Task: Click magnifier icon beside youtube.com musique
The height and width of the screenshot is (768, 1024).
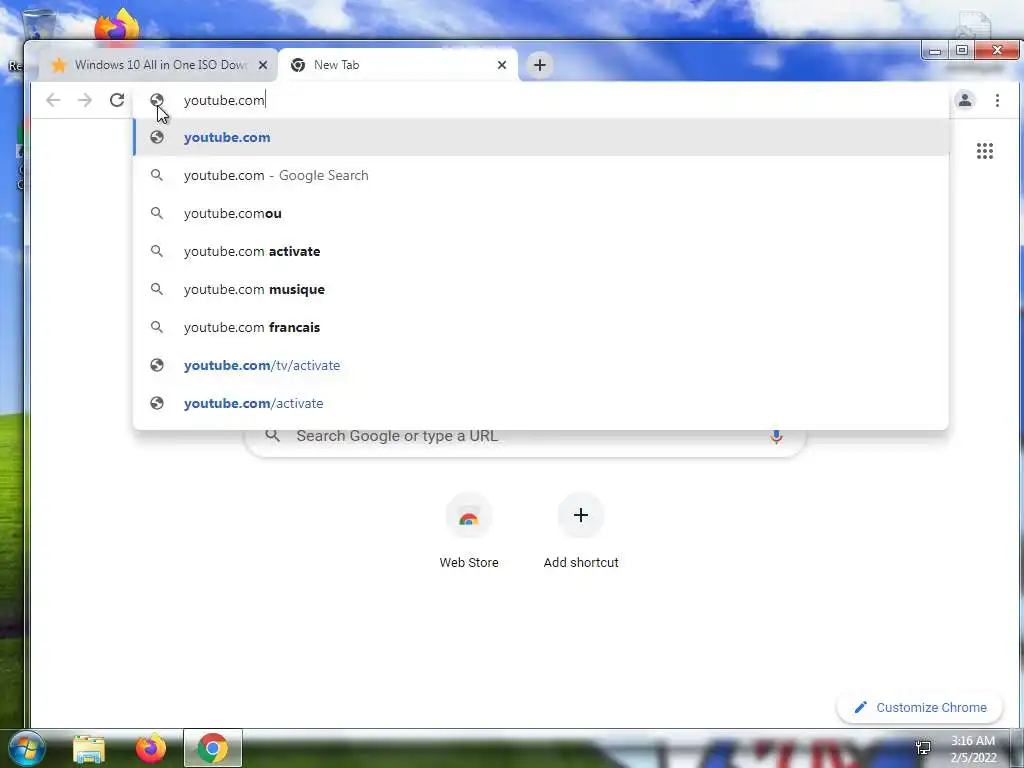Action: pos(156,289)
